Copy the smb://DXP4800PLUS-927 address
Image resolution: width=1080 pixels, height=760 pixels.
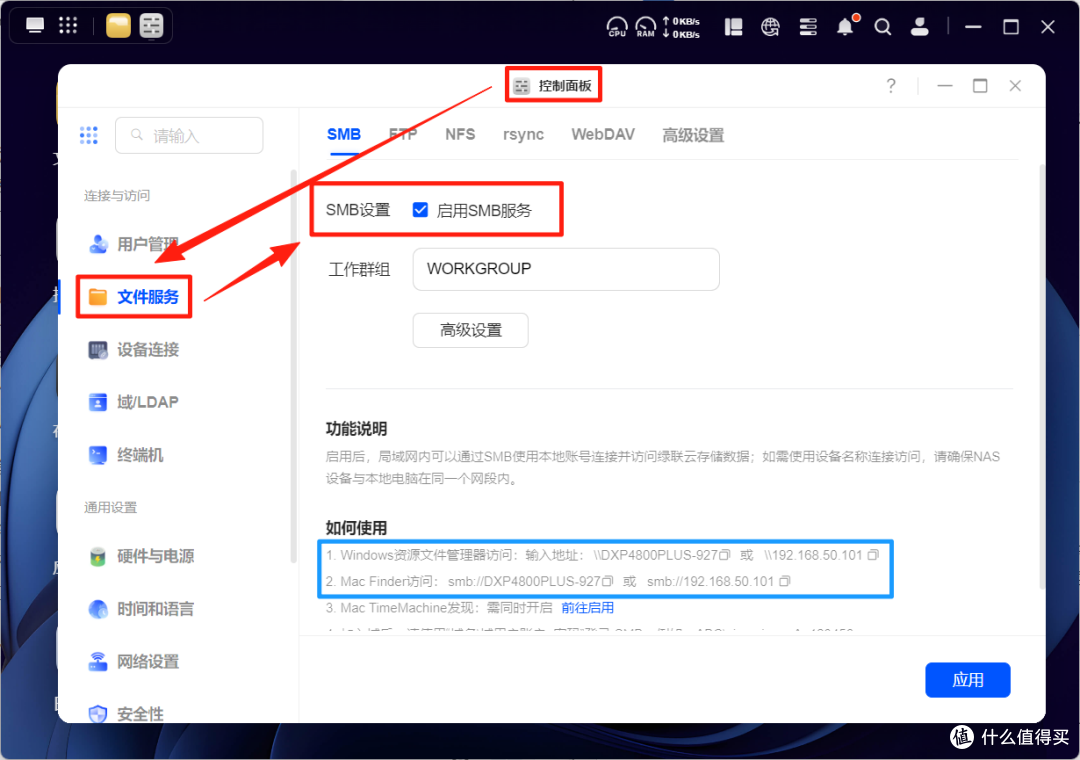click(608, 581)
